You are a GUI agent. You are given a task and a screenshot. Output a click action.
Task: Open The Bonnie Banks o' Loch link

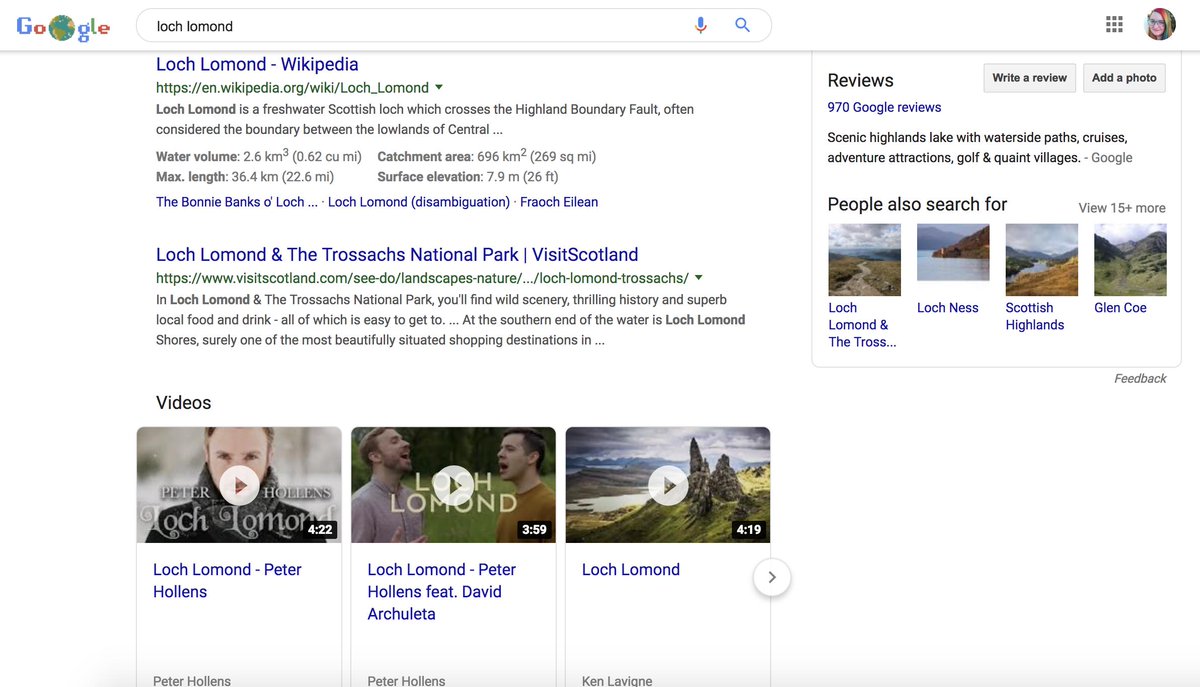(237, 202)
